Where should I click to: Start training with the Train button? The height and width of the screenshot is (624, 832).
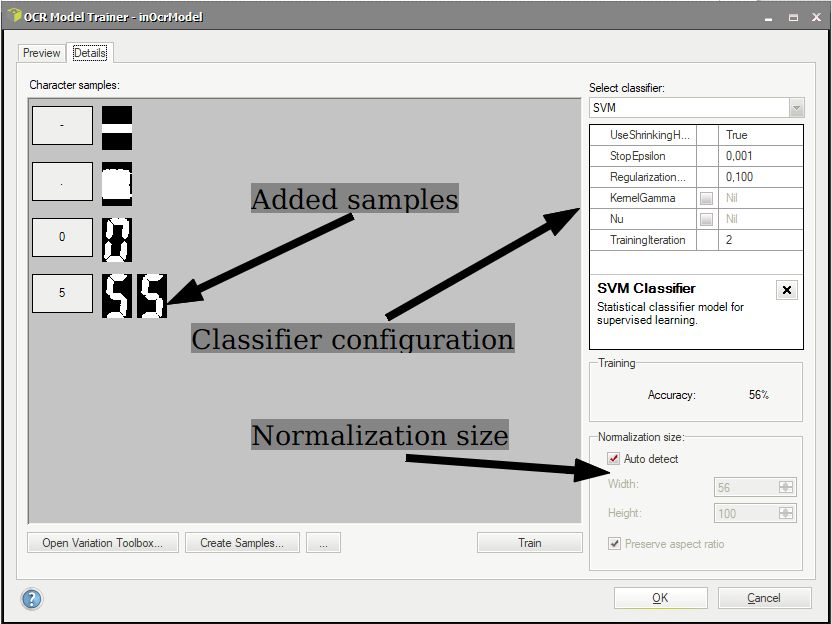(x=530, y=543)
